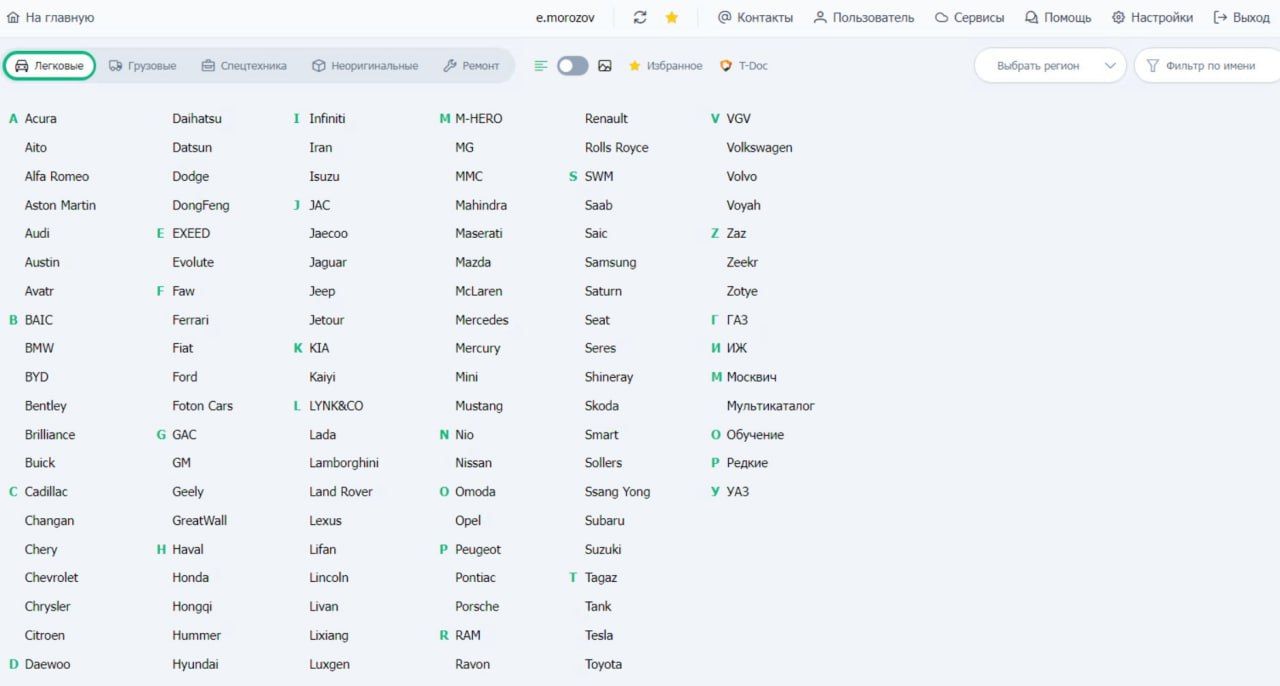Switch to the image view icon
The width and height of the screenshot is (1280, 686).
coord(605,66)
